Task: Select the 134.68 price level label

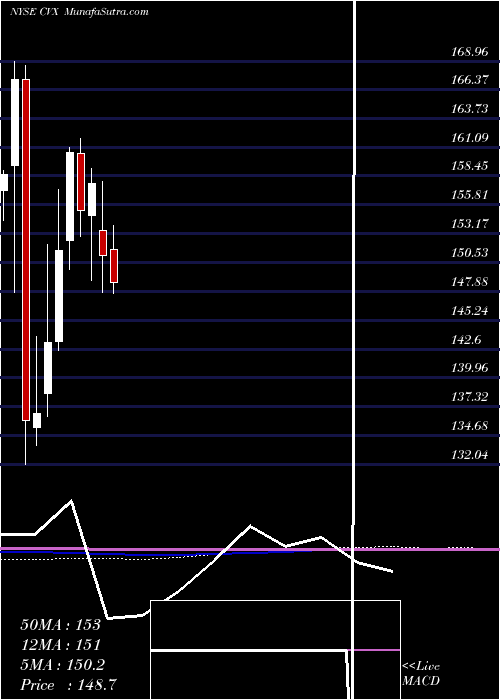Action: [x=470, y=425]
